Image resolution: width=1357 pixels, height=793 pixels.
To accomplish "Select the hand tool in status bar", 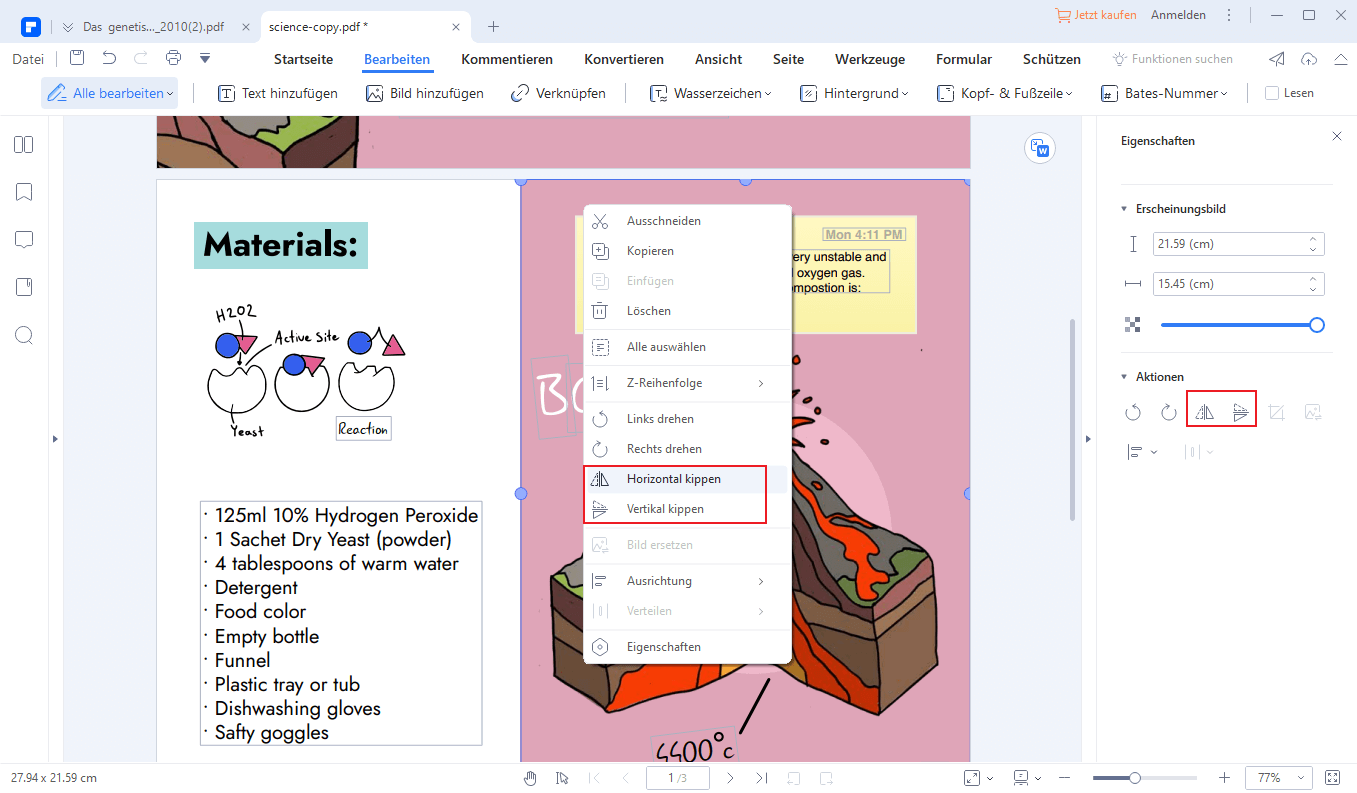I will pyautogui.click(x=531, y=778).
